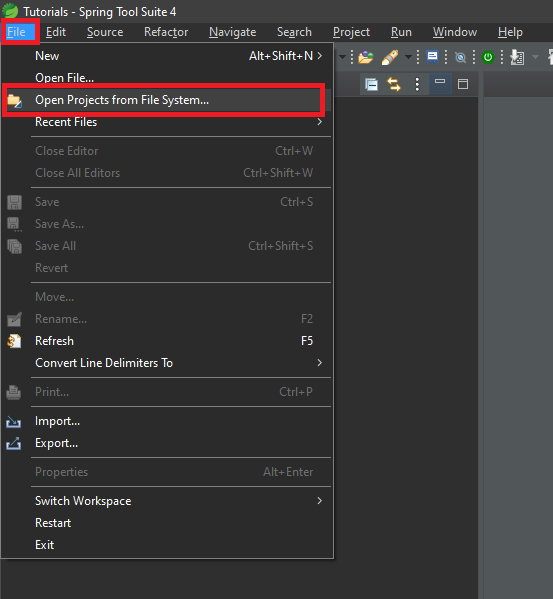Open the Help menu
553x599 pixels.
pyautogui.click(x=510, y=32)
